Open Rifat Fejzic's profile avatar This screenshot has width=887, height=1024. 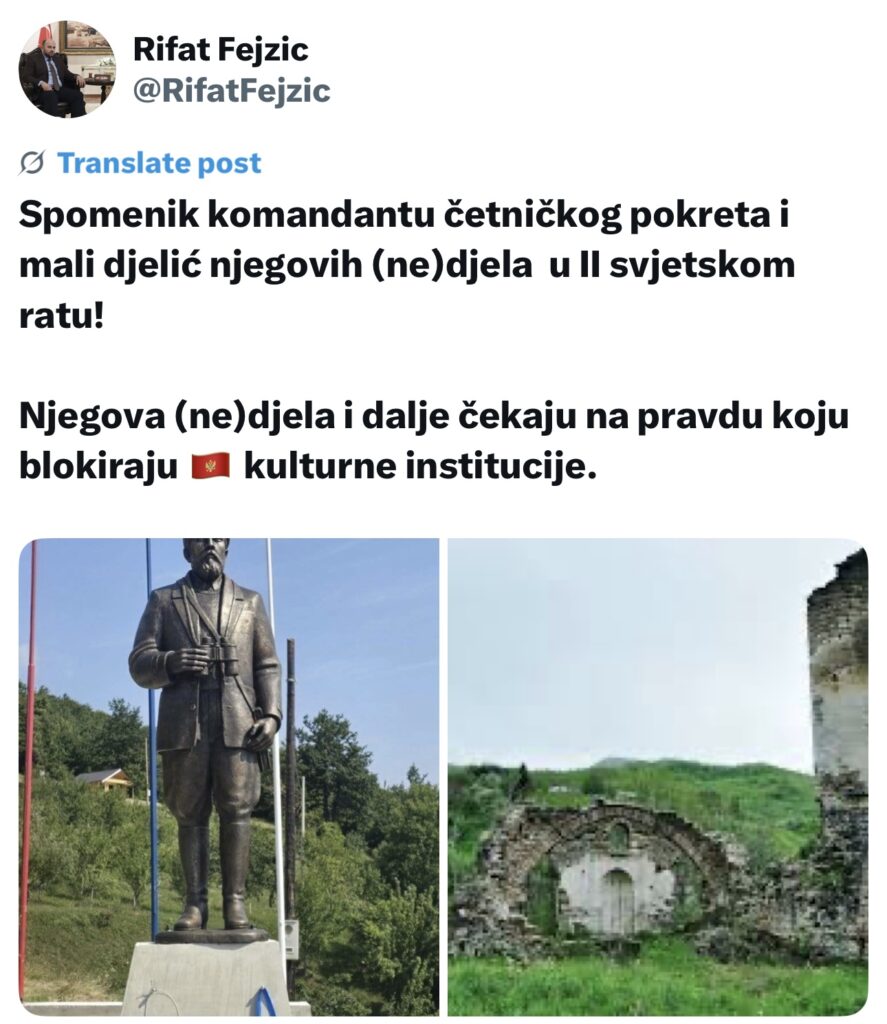pos(67,69)
